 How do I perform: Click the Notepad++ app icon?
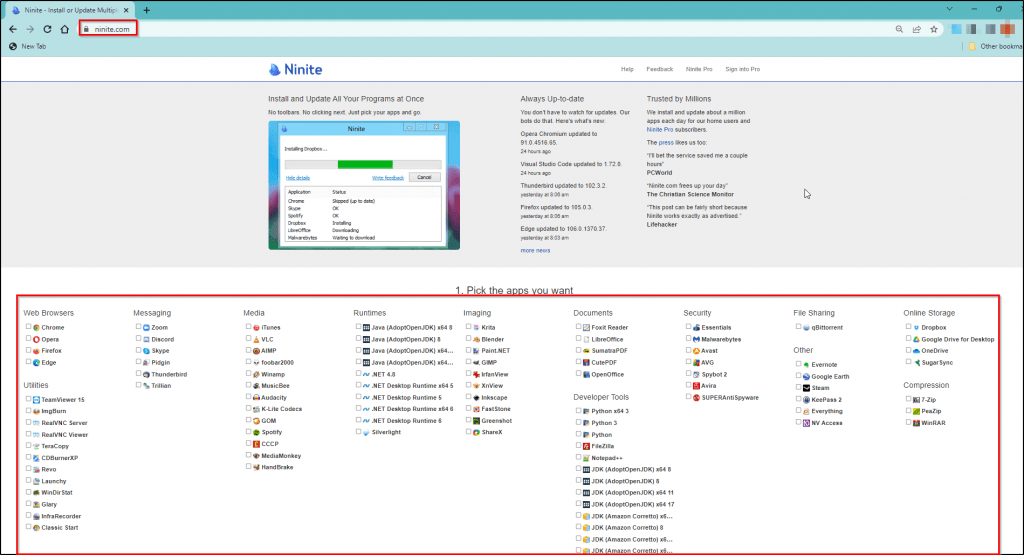point(586,458)
